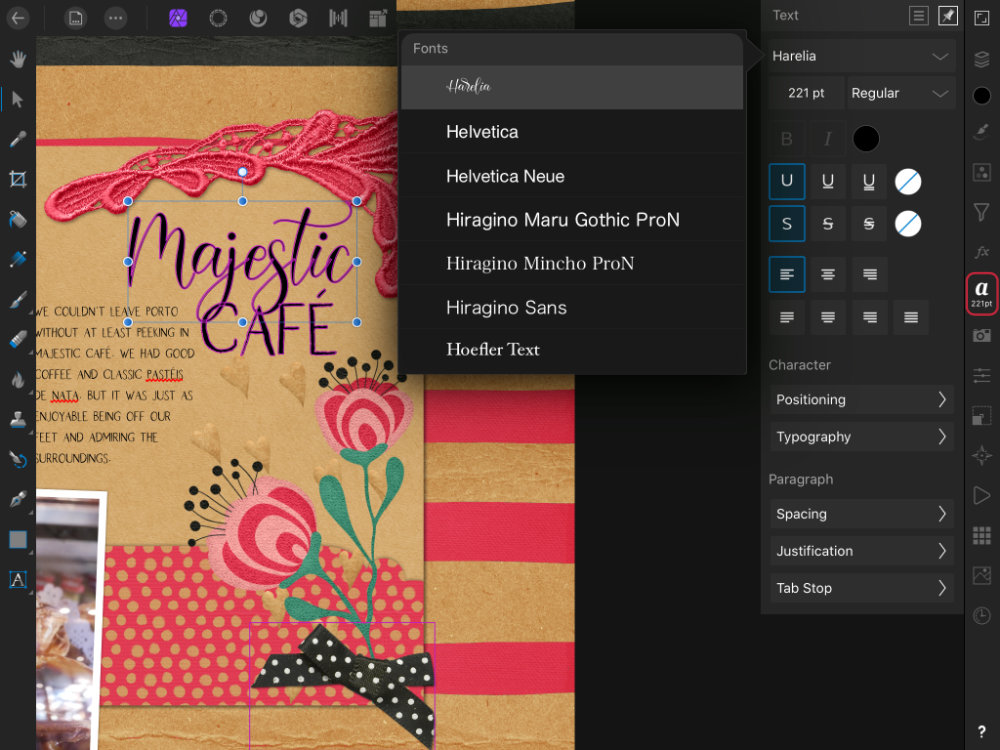
Task: Open the Layer FX studio
Action: pos(982,252)
